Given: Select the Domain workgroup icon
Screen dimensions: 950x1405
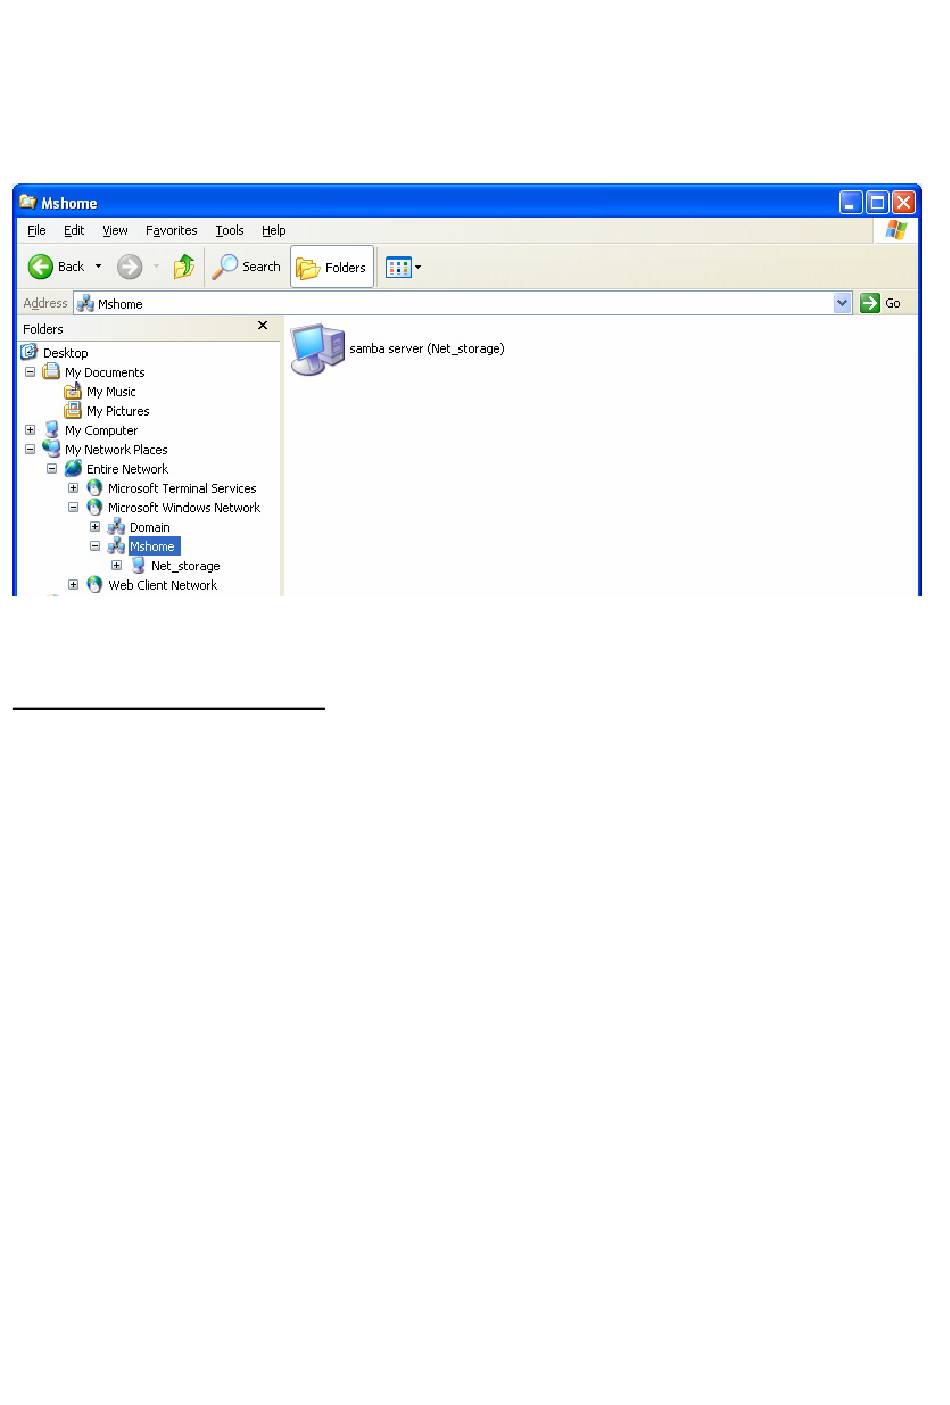Looking at the screenshot, I should click(x=116, y=526).
